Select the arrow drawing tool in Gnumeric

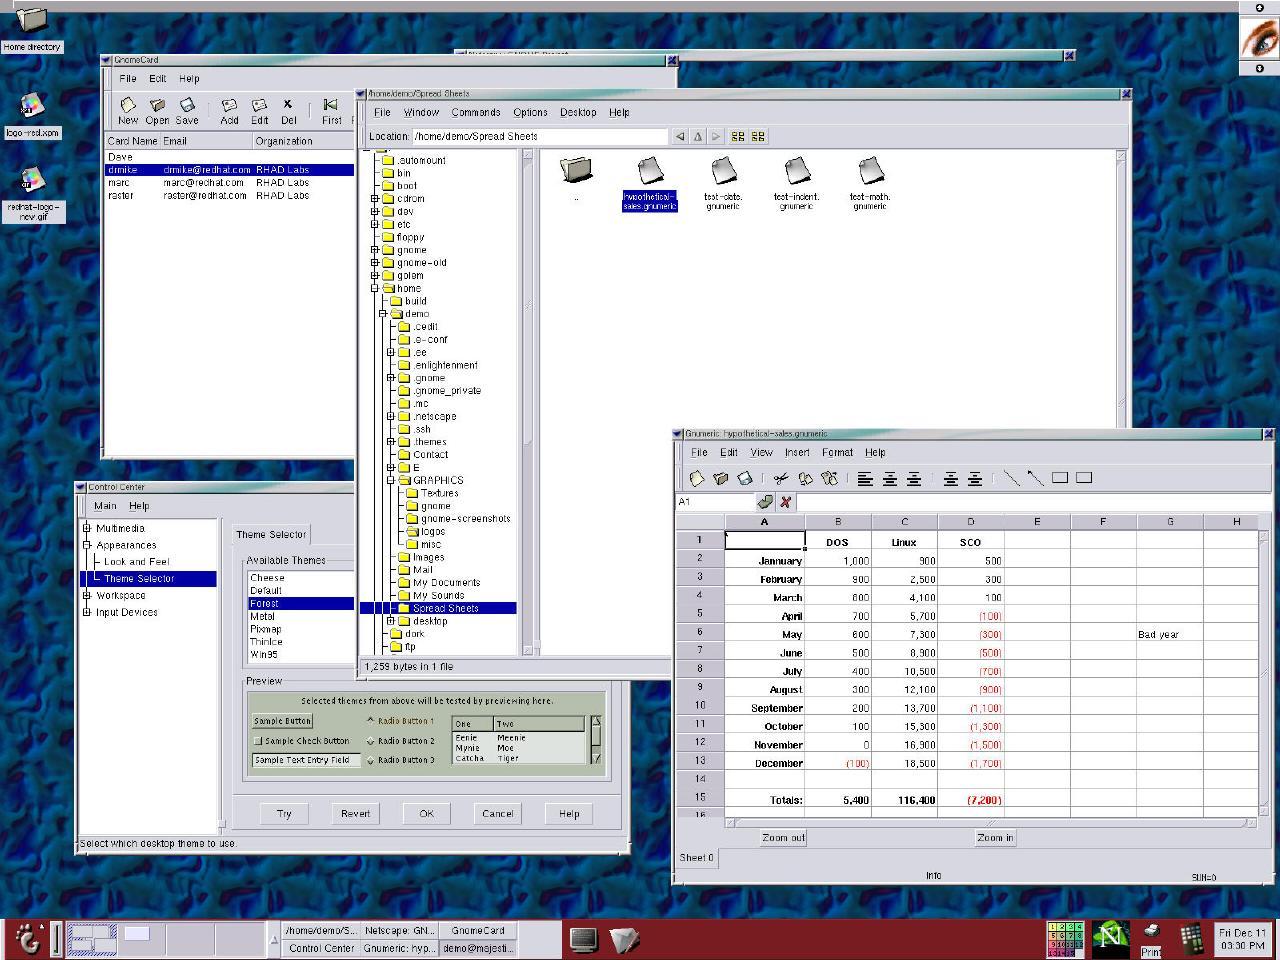tap(1035, 478)
